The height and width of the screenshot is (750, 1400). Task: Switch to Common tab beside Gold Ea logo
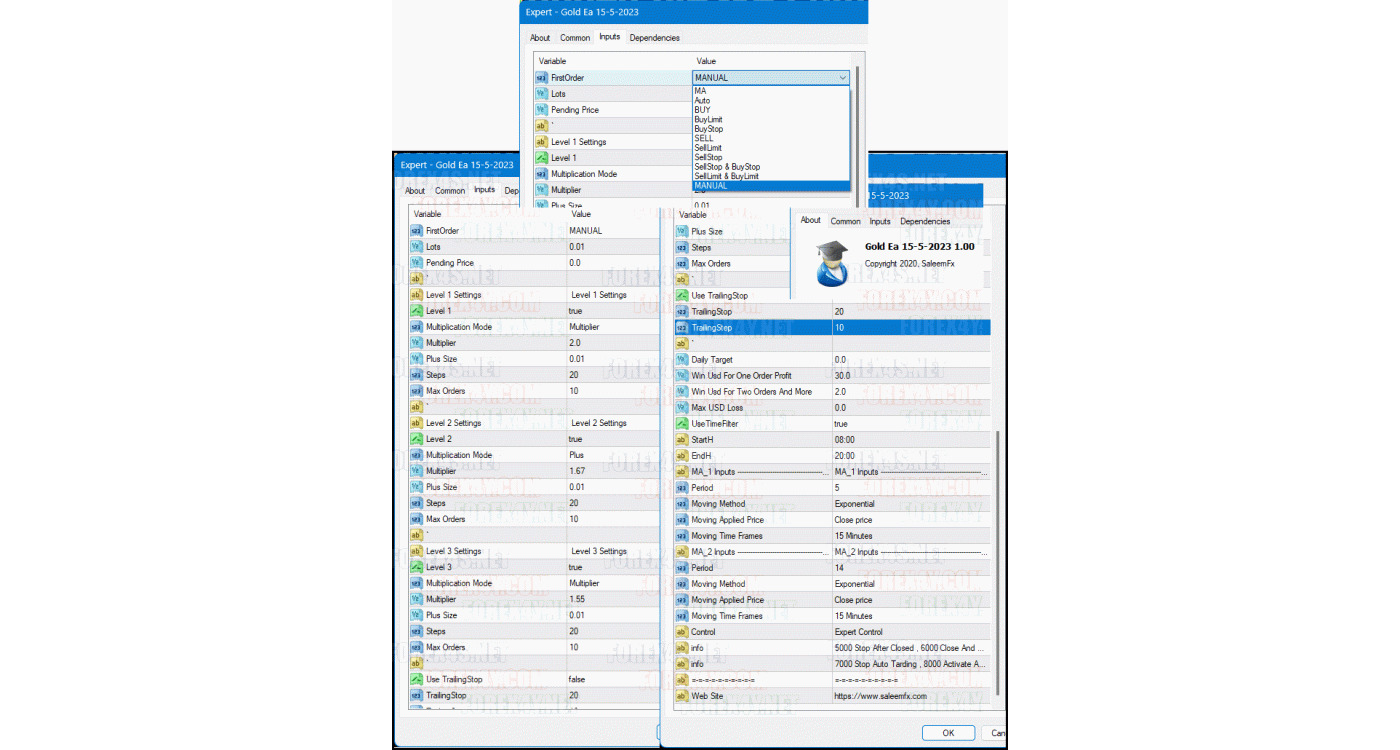click(845, 221)
